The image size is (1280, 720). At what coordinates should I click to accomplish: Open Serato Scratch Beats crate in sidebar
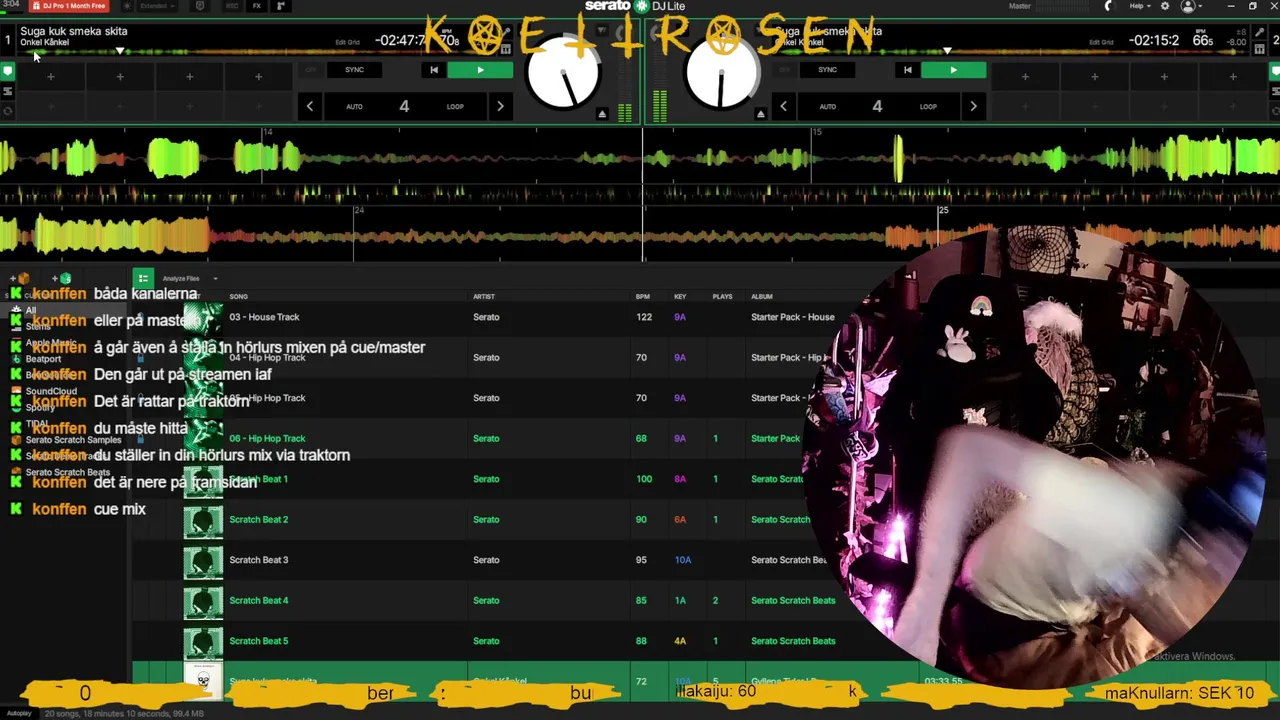pos(68,472)
